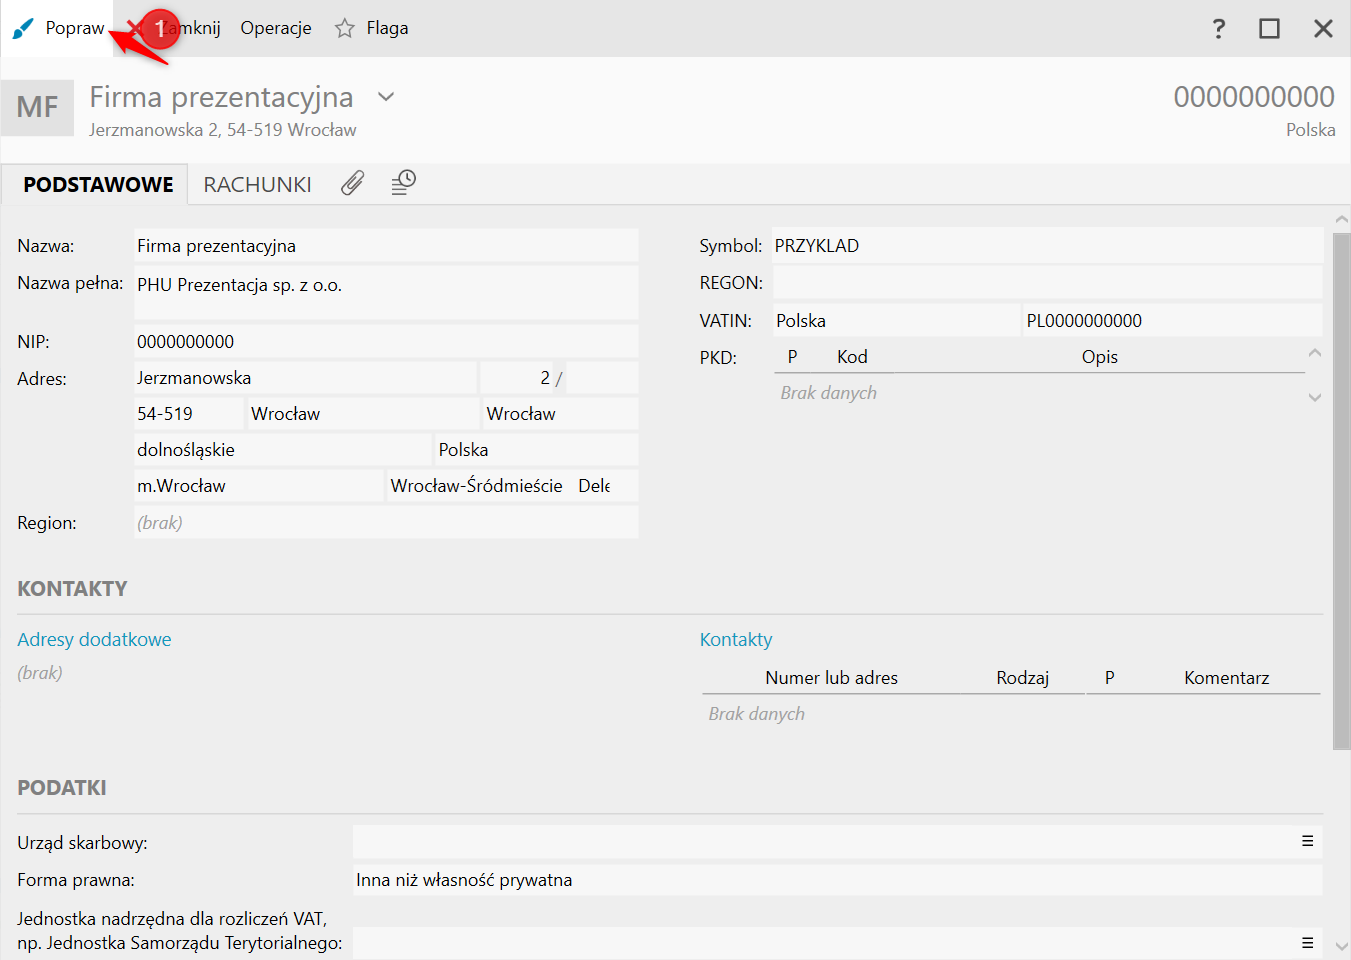This screenshot has width=1351, height=960.
Task: Open the attachments paperclip tab
Action: 352,183
